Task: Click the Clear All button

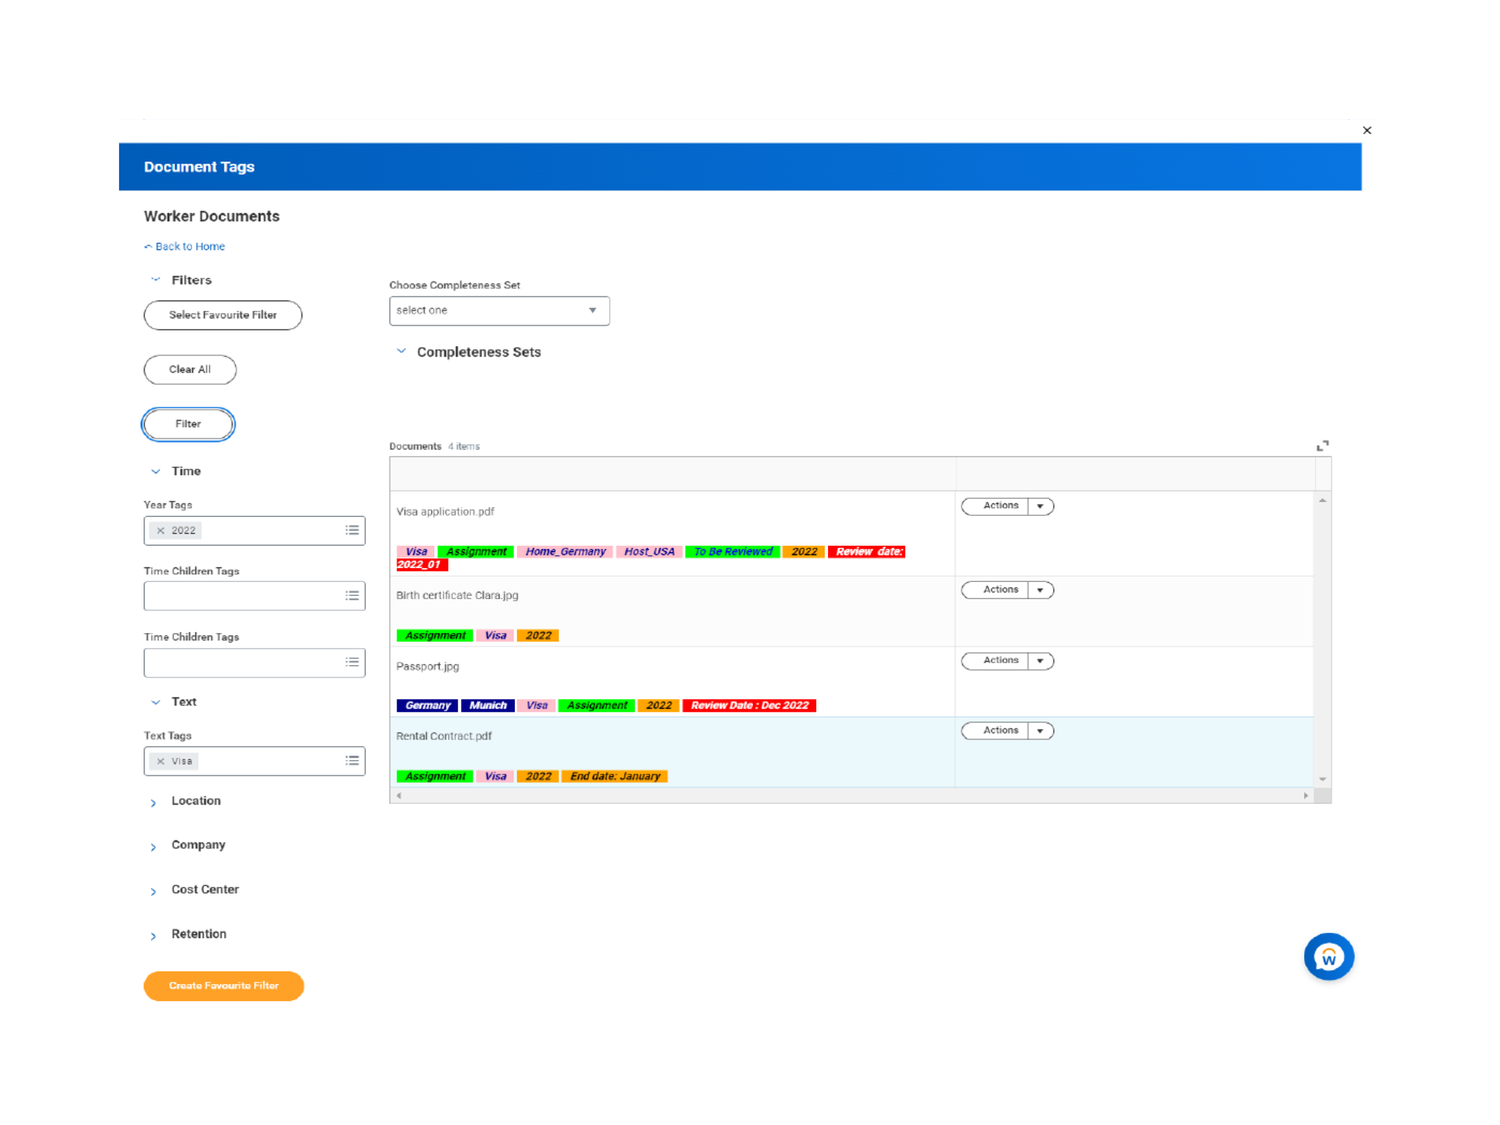Action: click(190, 369)
